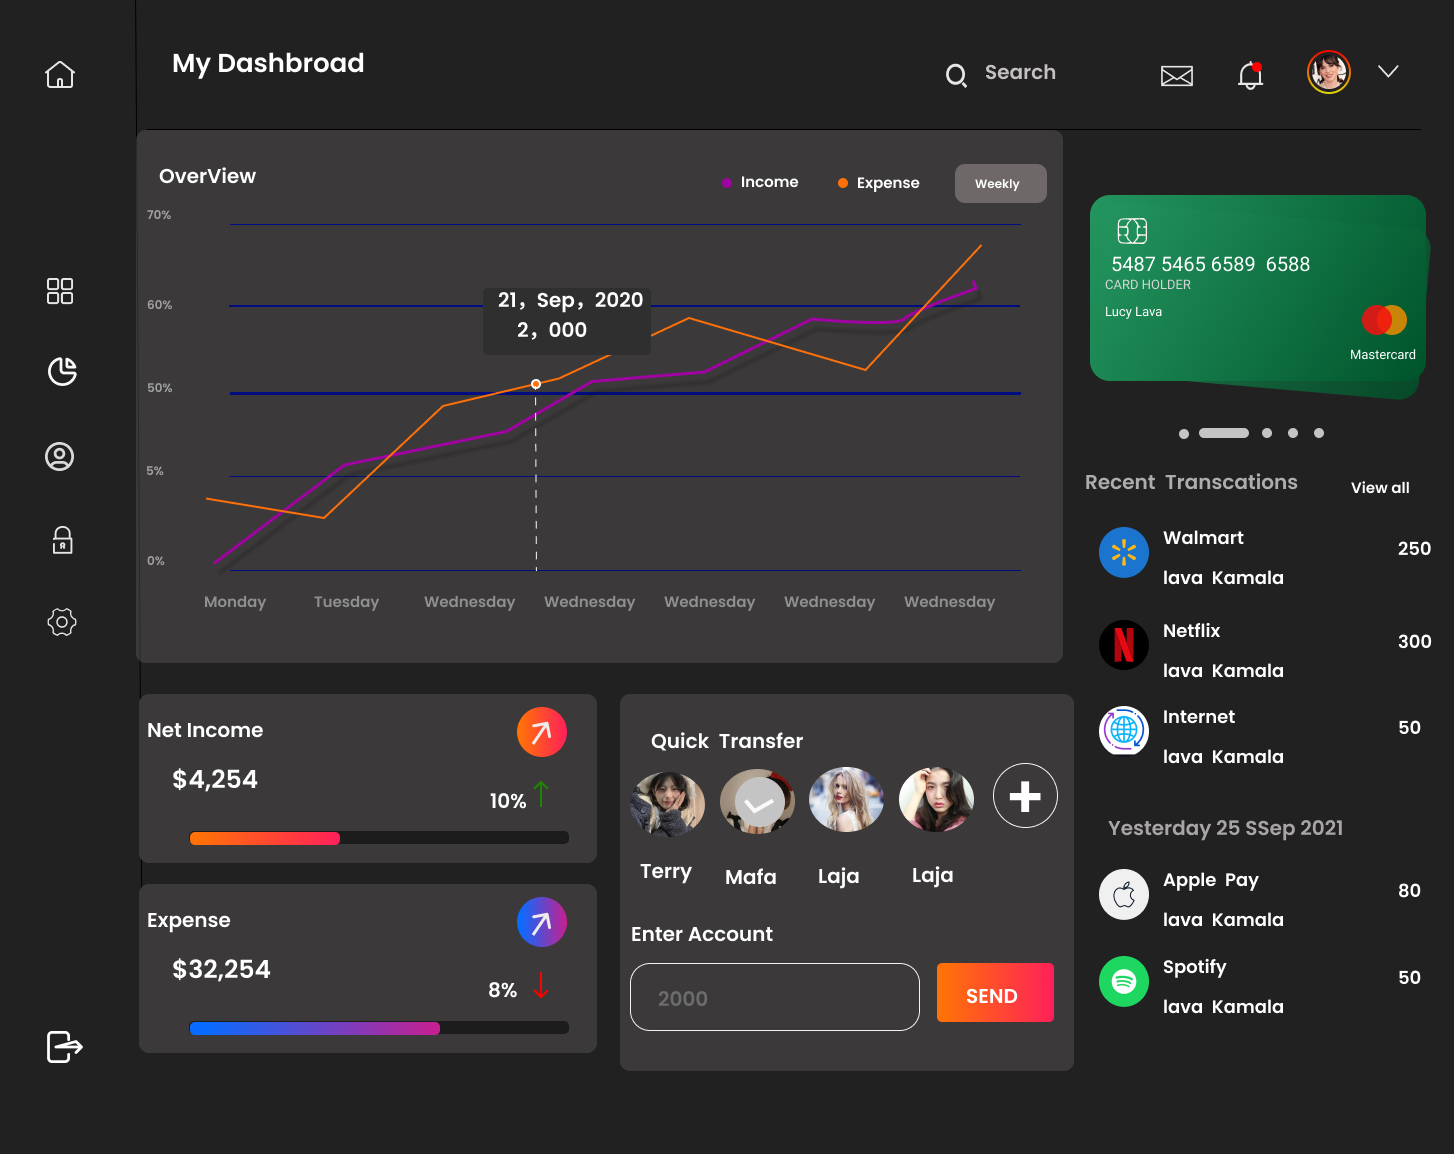Screen dimensions: 1454x1154
Task: Expand the profile chevron dropdown
Action: click(x=1388, y=72)
